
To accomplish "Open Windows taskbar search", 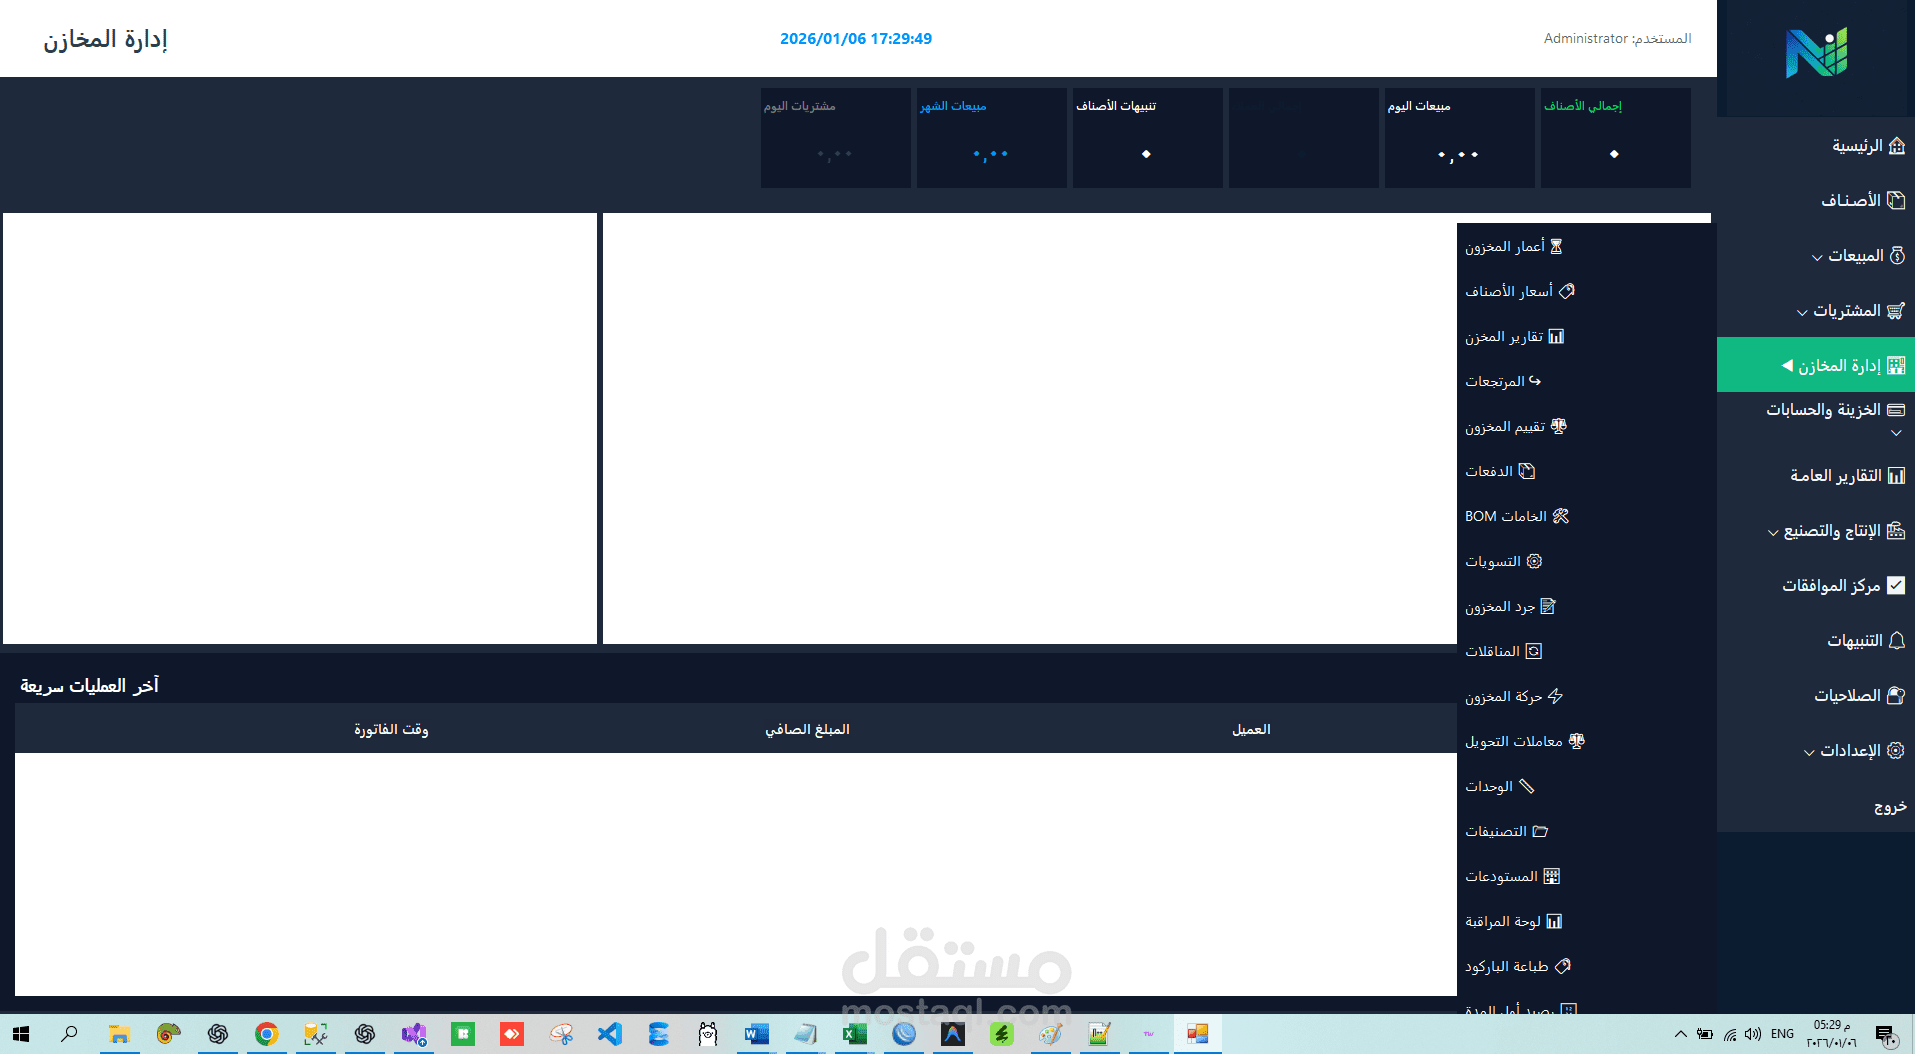I will coord(69,1034).
